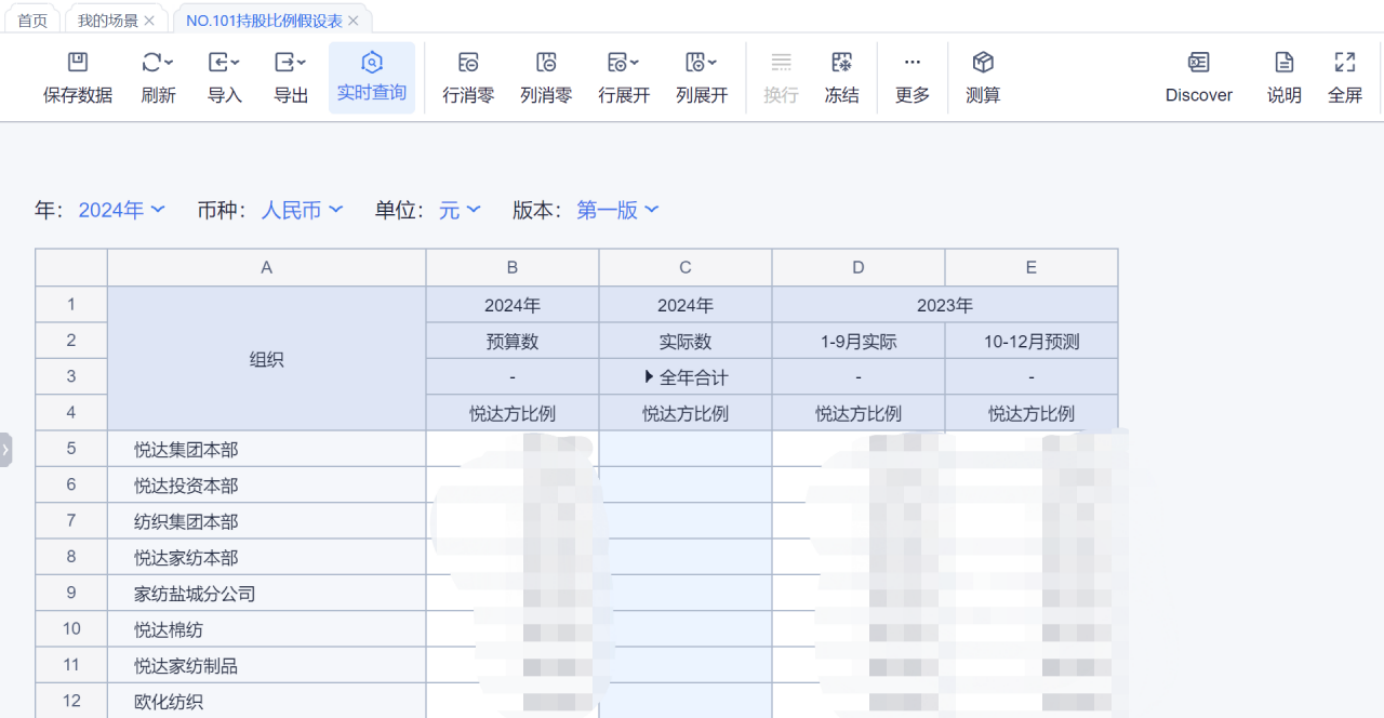Expand the left collapsed side panel
This screenshot has width=1384, height=718.
5,450
